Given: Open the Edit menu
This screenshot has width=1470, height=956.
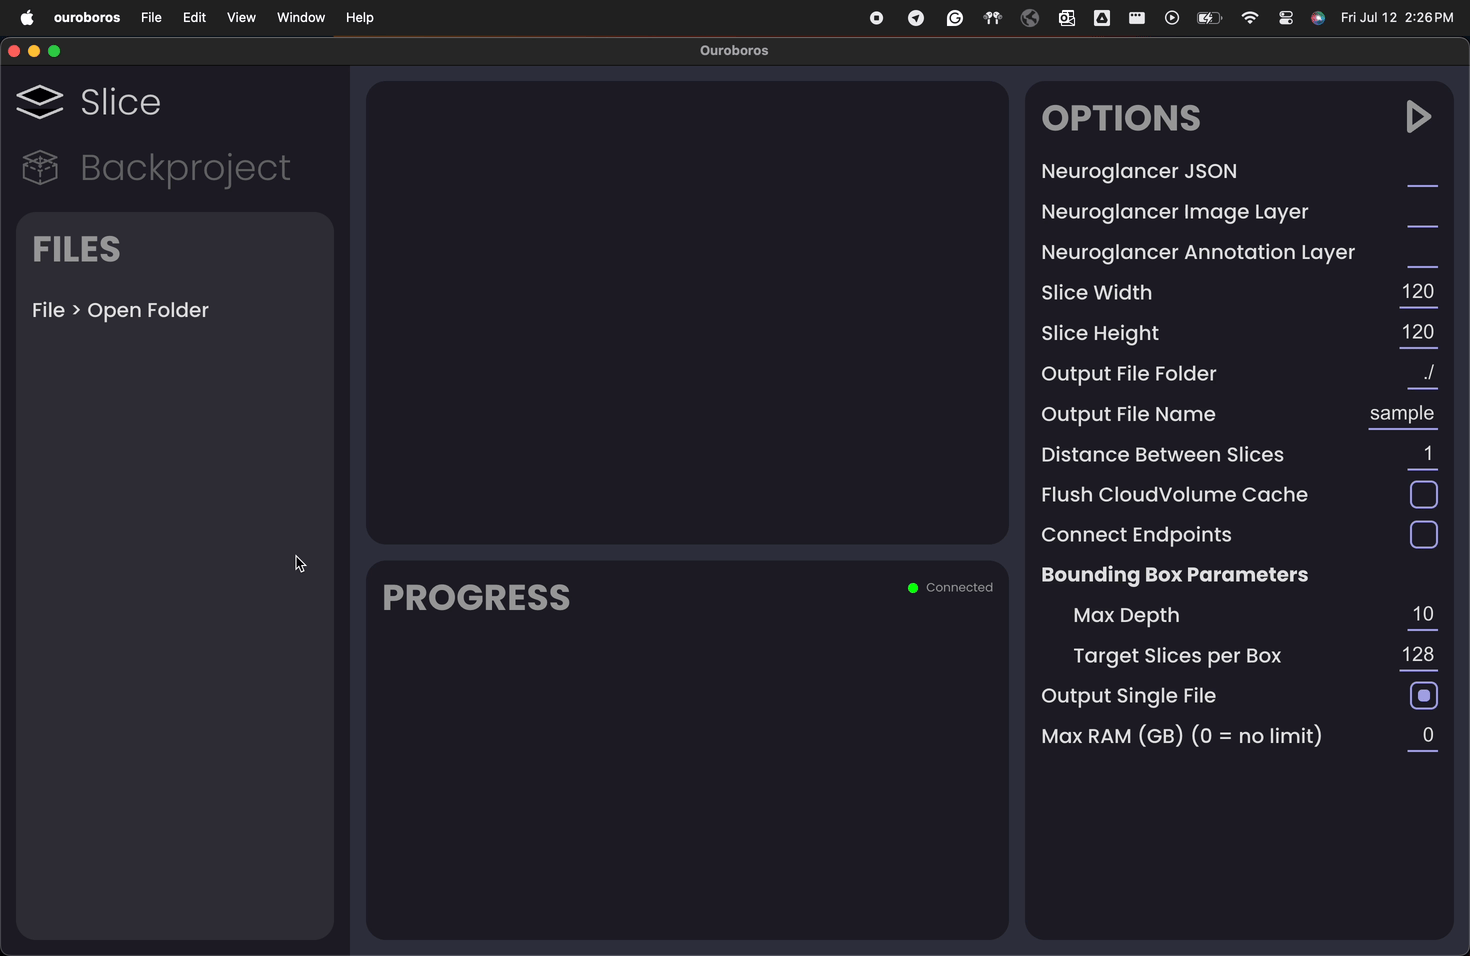Looking at the screenshot, I should point(194,18).
